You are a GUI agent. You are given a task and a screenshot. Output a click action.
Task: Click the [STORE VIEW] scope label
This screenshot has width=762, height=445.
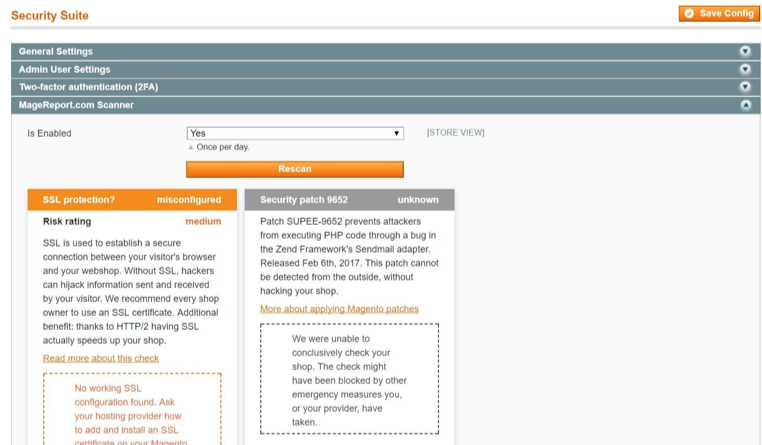coord(455,133)
